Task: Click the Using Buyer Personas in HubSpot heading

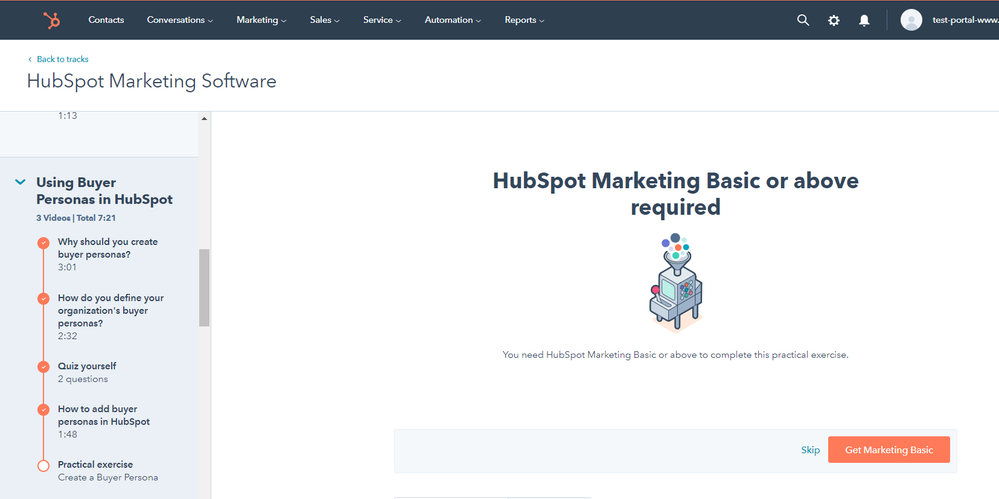Action: (104, 191)
